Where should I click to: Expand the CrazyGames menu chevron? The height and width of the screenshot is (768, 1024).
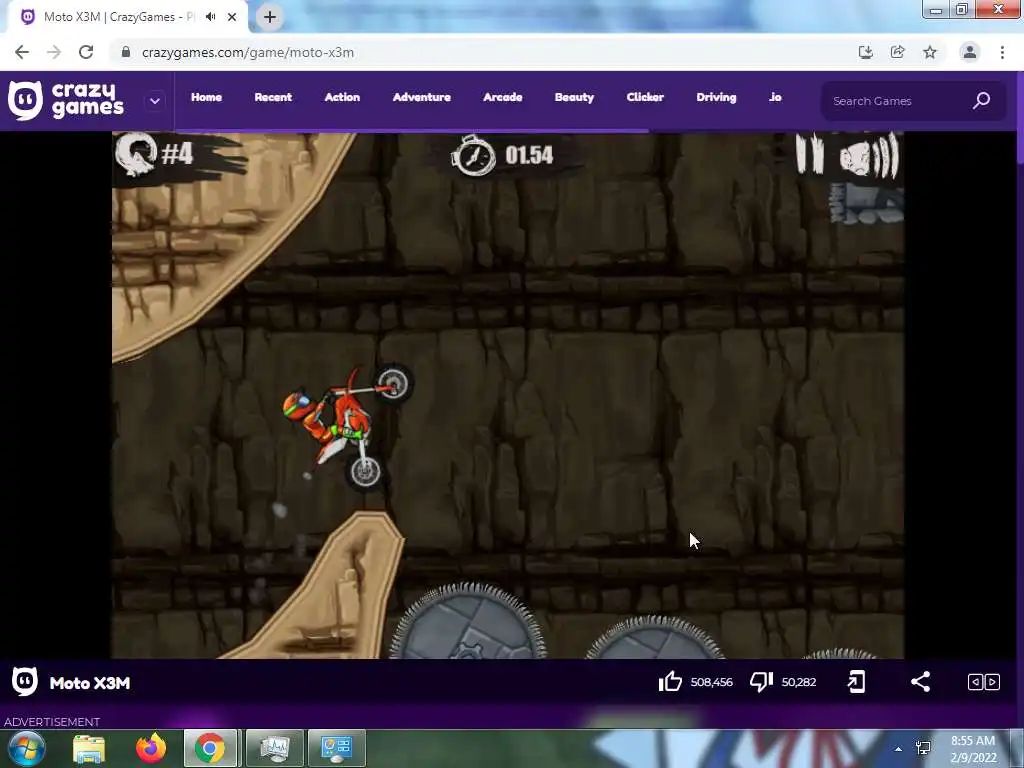click(155, 101)
